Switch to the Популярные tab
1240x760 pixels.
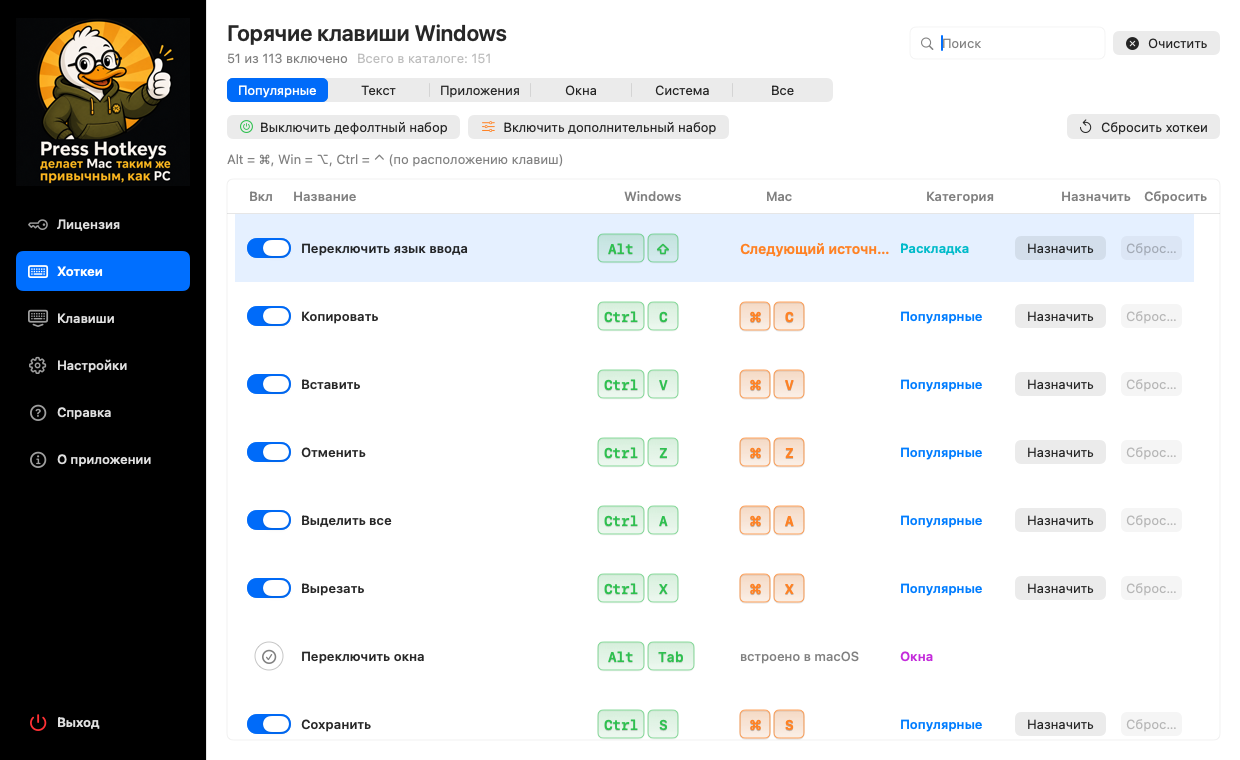[x=277, y=90]
